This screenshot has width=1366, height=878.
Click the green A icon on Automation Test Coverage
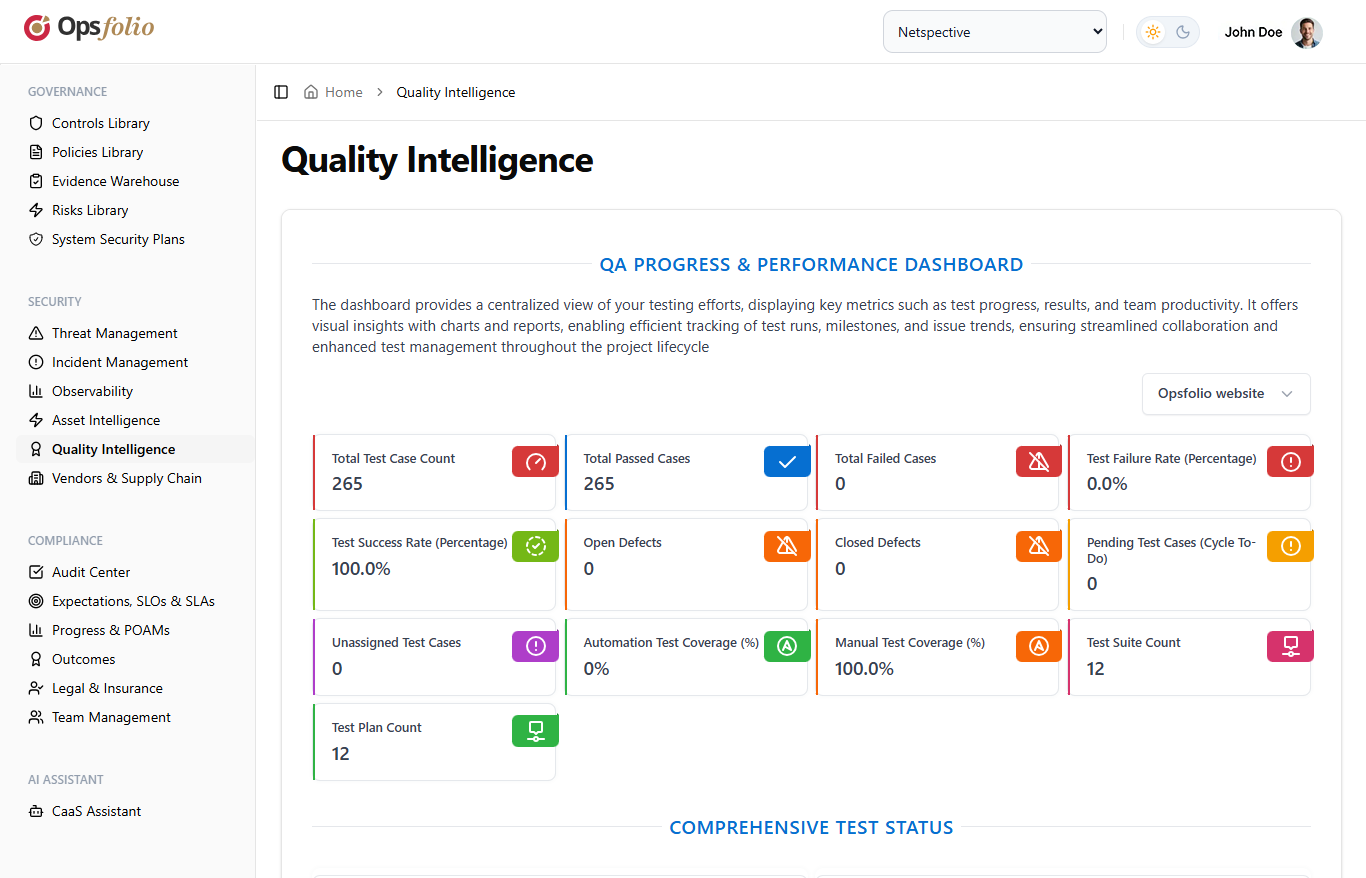[x=787, y=646]
